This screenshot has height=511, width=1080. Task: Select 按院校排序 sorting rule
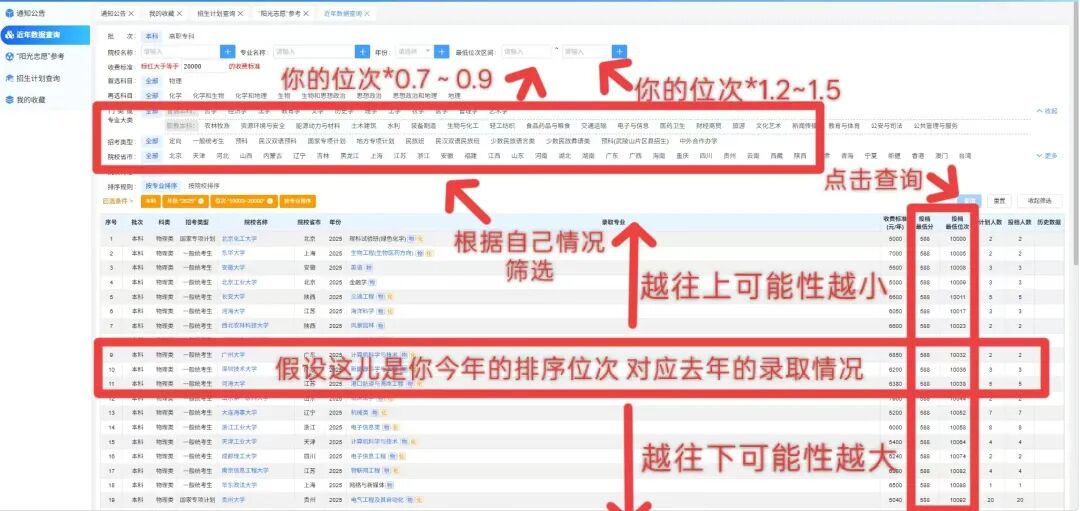(x=204, y=186)
